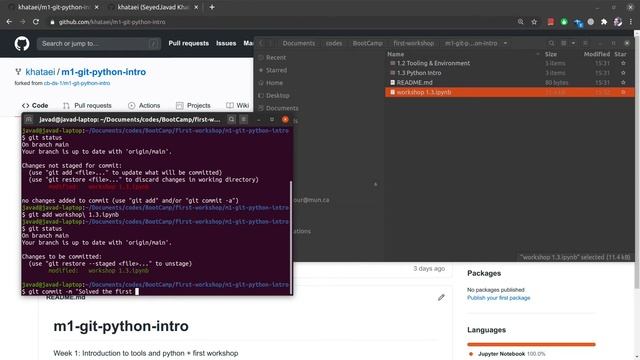This screenshot has height=360, width=640.
Task: Click the browser address bar URL
Action: point(112,22)
